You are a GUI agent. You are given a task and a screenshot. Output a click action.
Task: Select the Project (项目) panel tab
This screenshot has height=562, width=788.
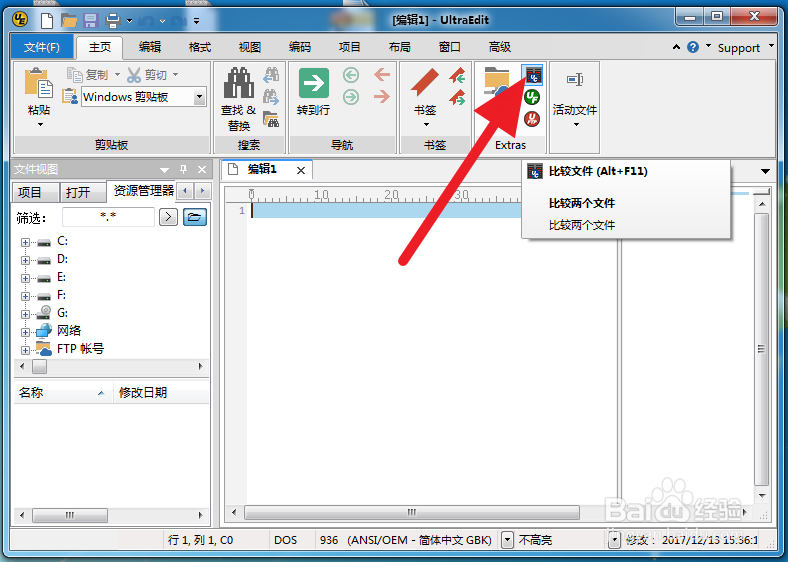click(35, 192)
